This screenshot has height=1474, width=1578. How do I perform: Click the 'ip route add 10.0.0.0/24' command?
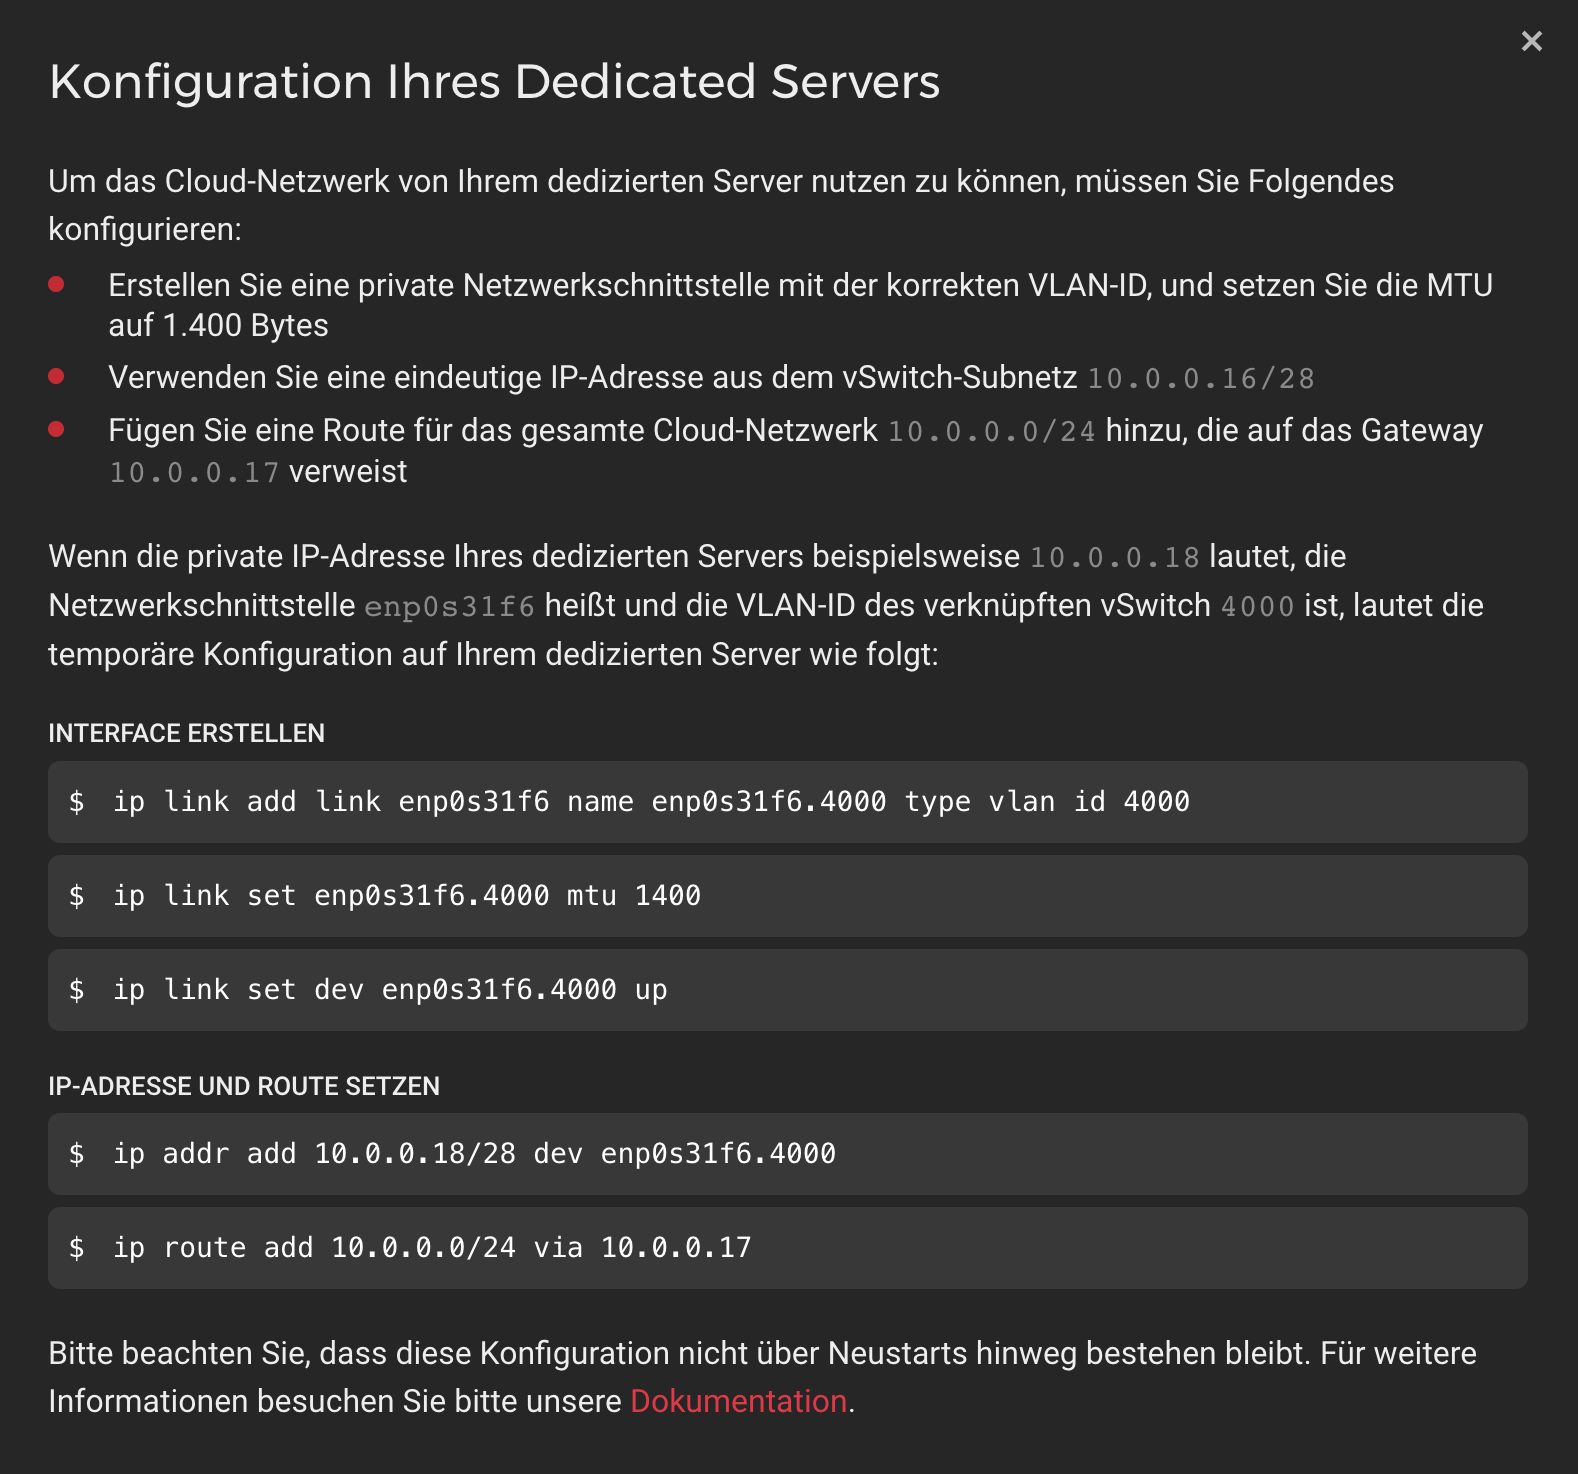pyautogui.click(x=787, y=1248)
